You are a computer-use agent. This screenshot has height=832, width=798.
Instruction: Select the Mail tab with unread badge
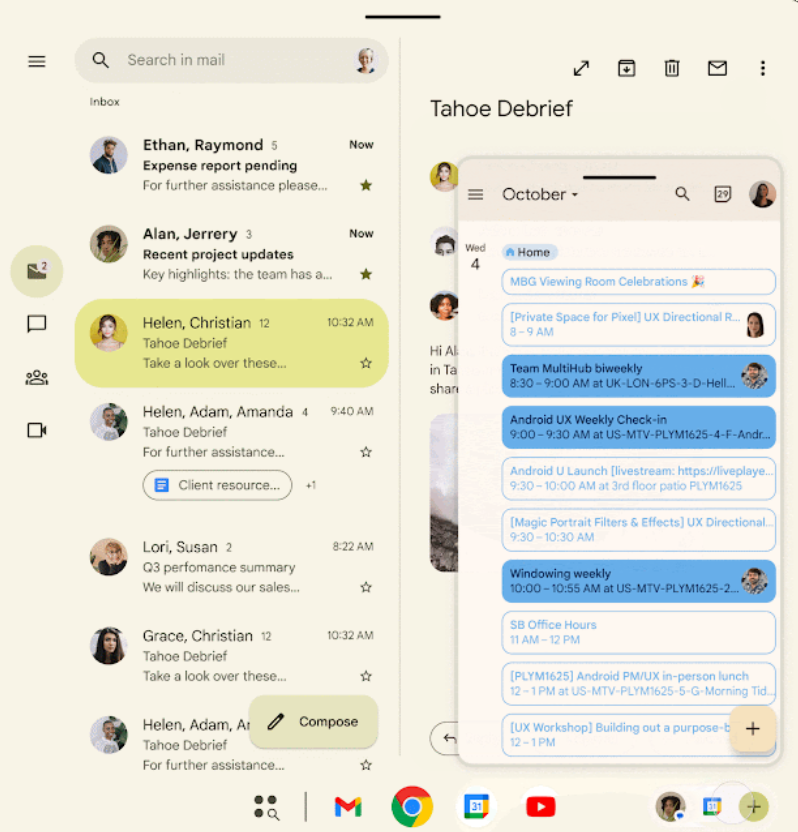click(37, 271)
